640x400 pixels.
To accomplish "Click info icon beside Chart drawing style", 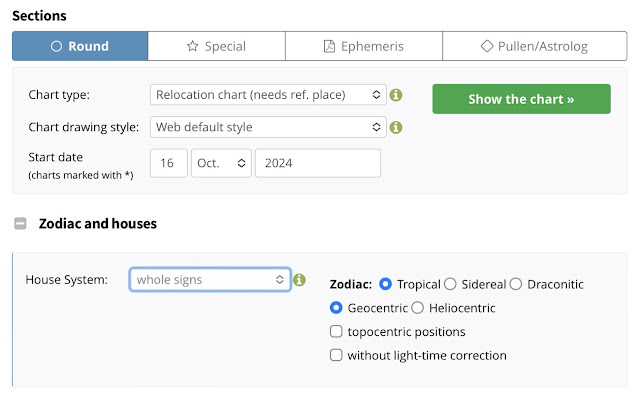I will (396, 128).
